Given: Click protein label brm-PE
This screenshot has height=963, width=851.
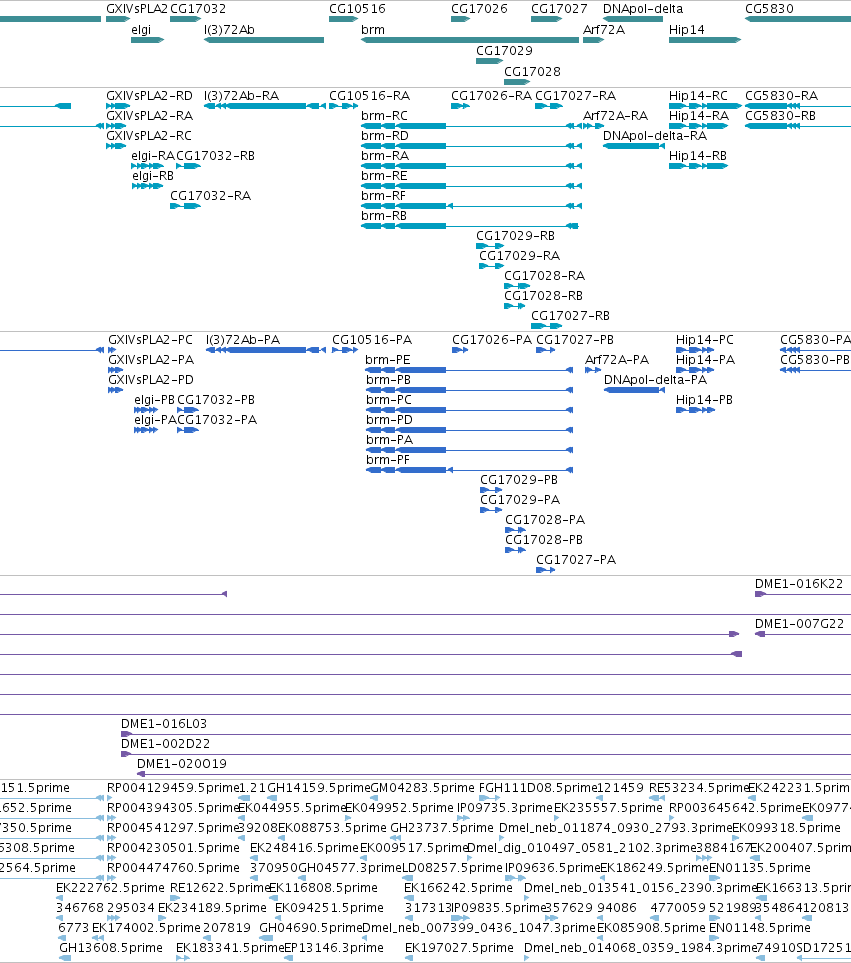Looking at the screenshot, I should (x=387, y=359).
